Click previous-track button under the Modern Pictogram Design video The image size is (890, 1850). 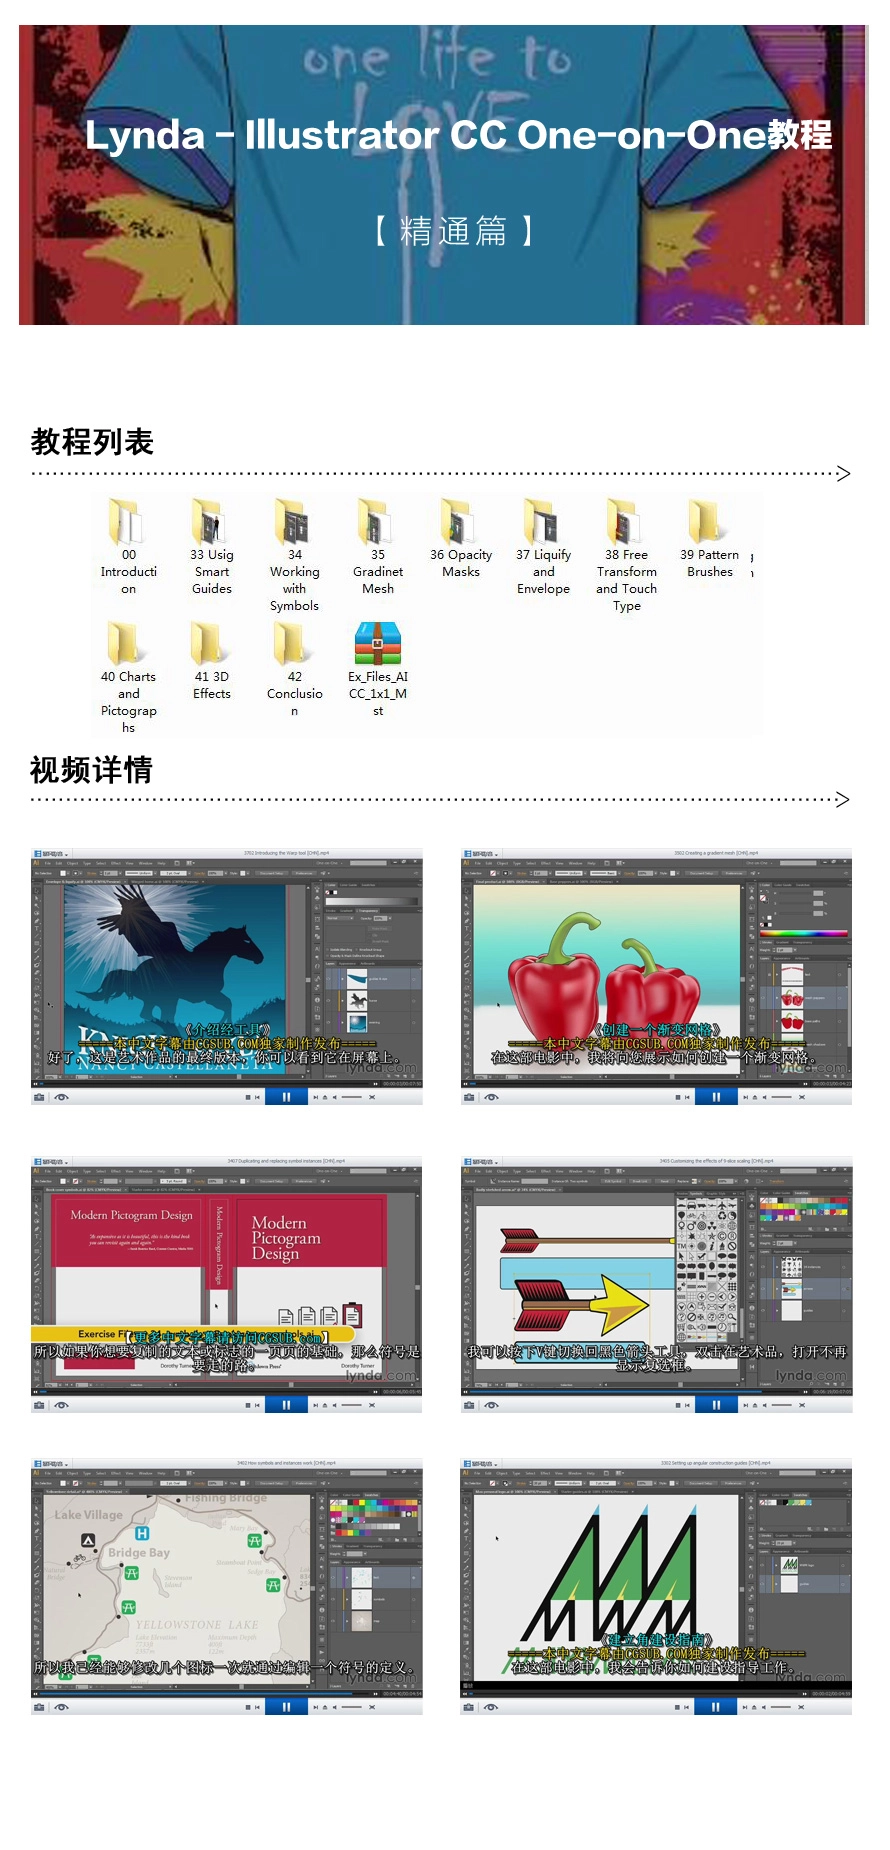pos(257,1405)
